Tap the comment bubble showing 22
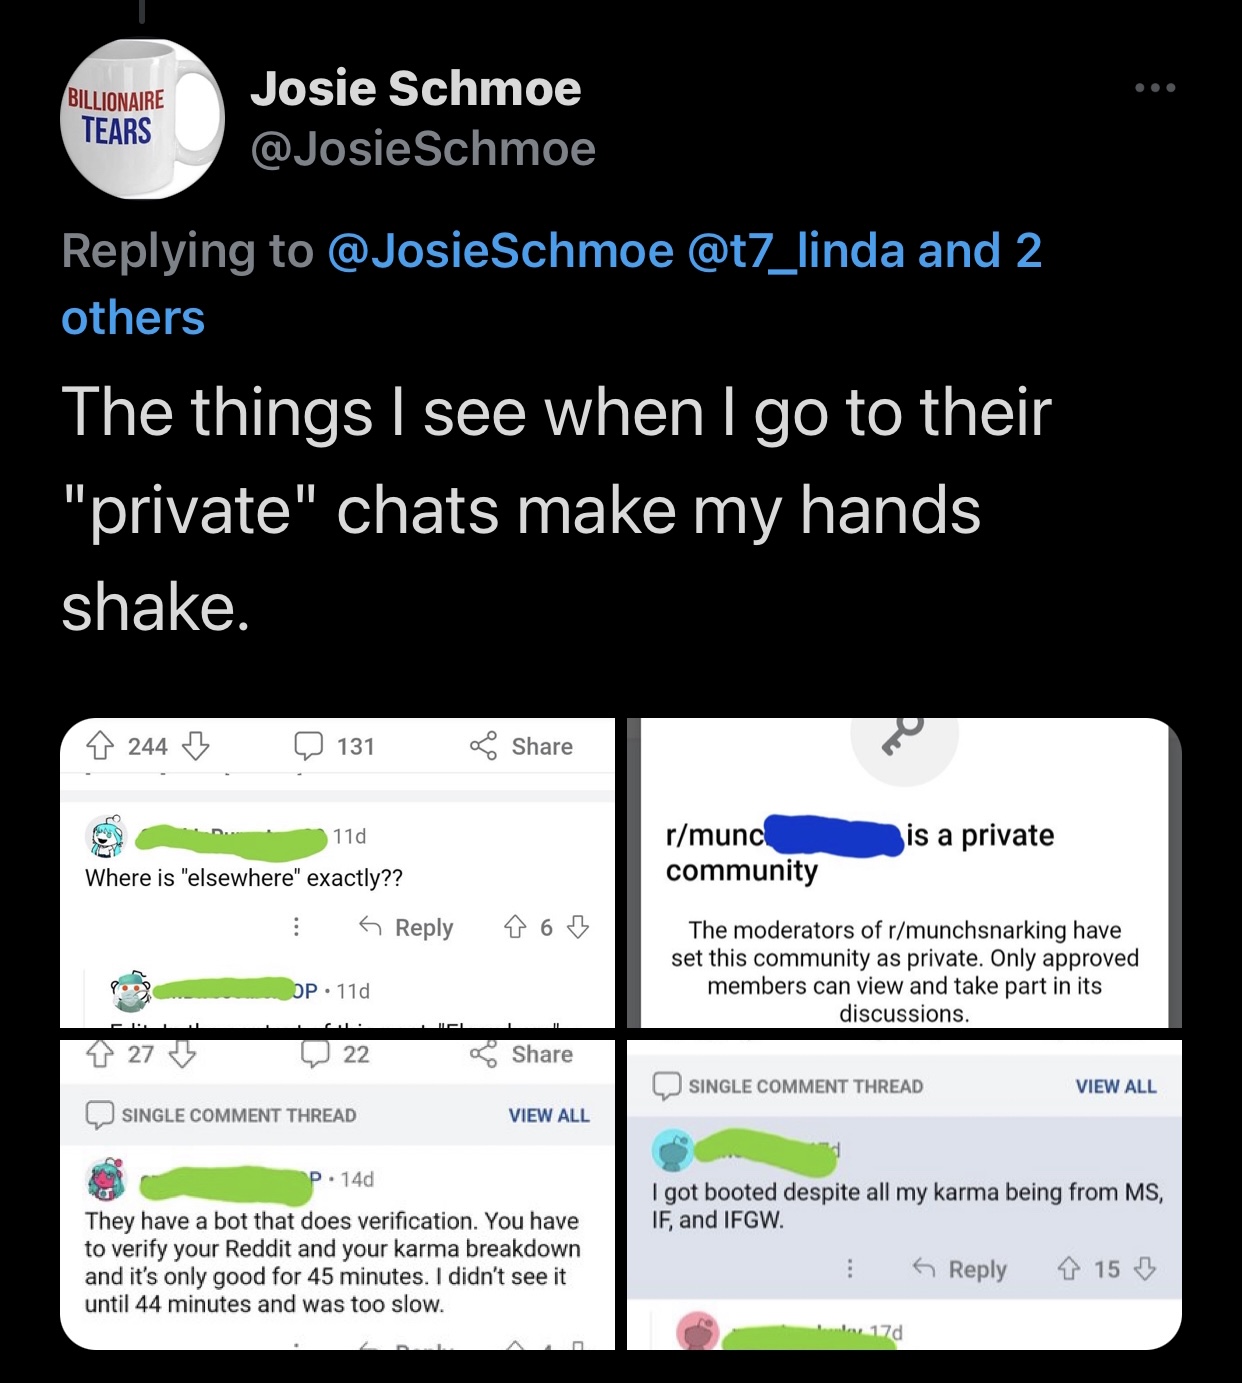Screen dimensions: 1242x1383 tap(316, 1054)
